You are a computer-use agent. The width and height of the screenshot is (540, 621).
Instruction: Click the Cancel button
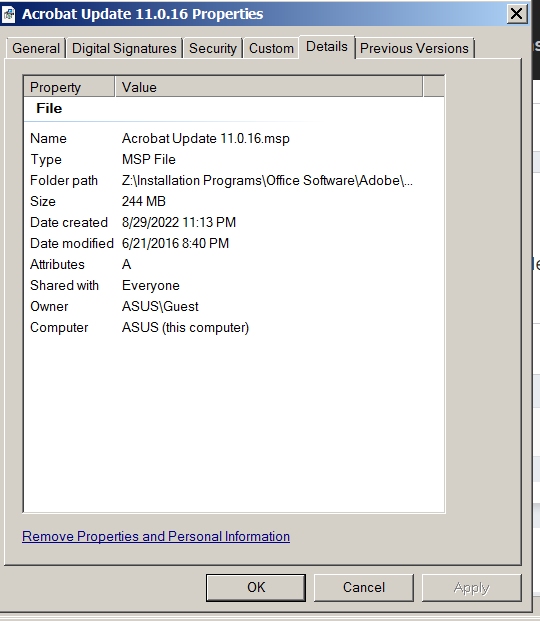(x=364, y=587)
